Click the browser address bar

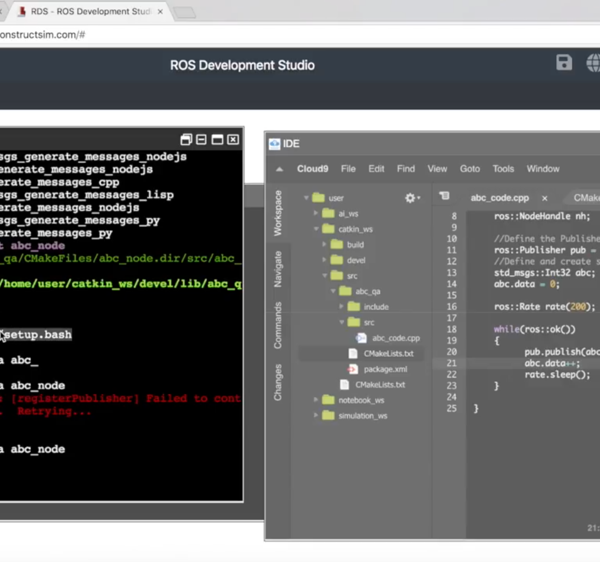pos(300,35)
